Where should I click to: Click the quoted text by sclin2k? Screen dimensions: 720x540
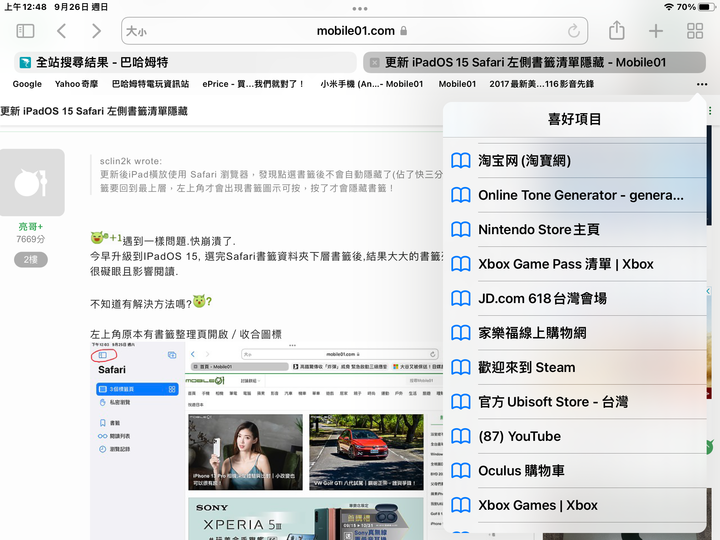pos(271,175)
